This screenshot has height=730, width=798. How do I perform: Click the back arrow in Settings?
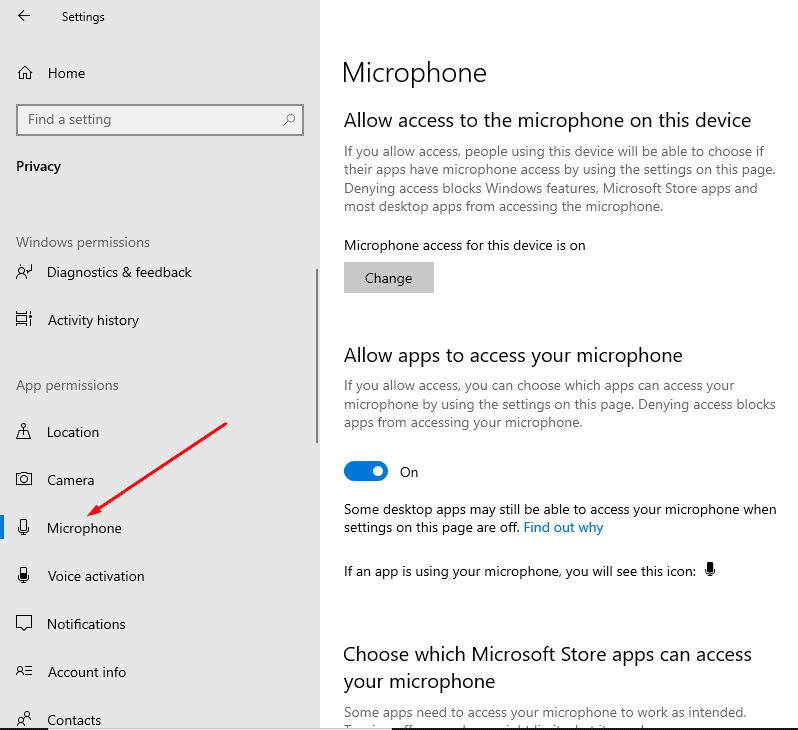pos(24,16)
